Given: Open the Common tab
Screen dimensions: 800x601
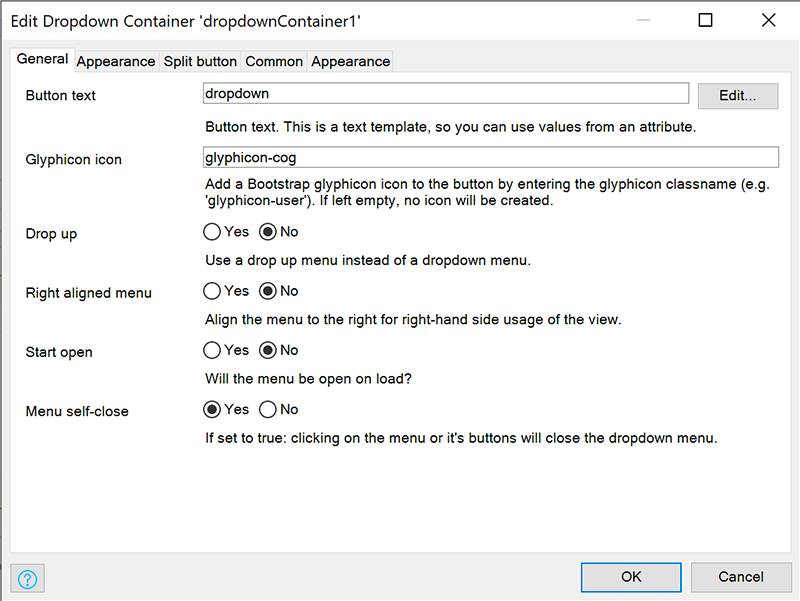Looking at the screenshot, I should 274,62.
